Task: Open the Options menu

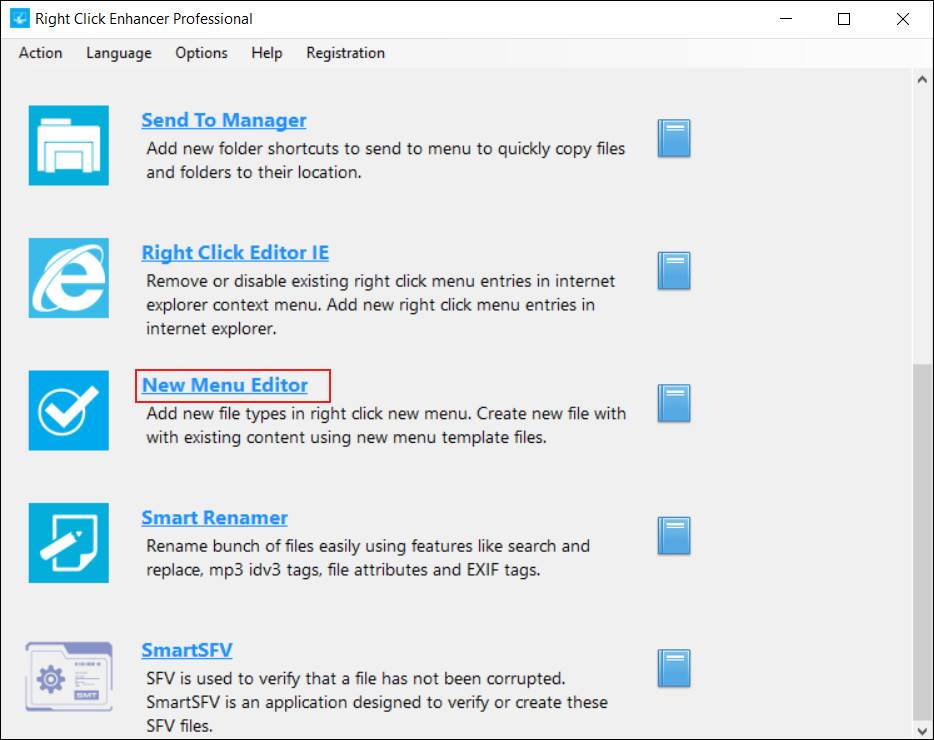Action: point(200,53)
